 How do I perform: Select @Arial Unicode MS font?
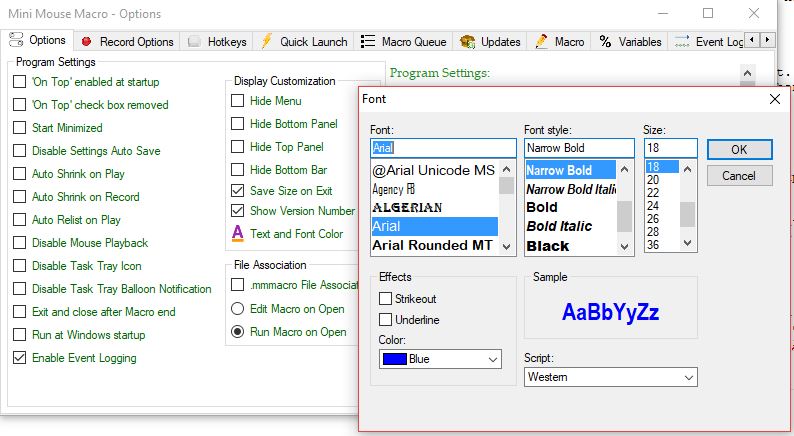[x=433, y=170]
